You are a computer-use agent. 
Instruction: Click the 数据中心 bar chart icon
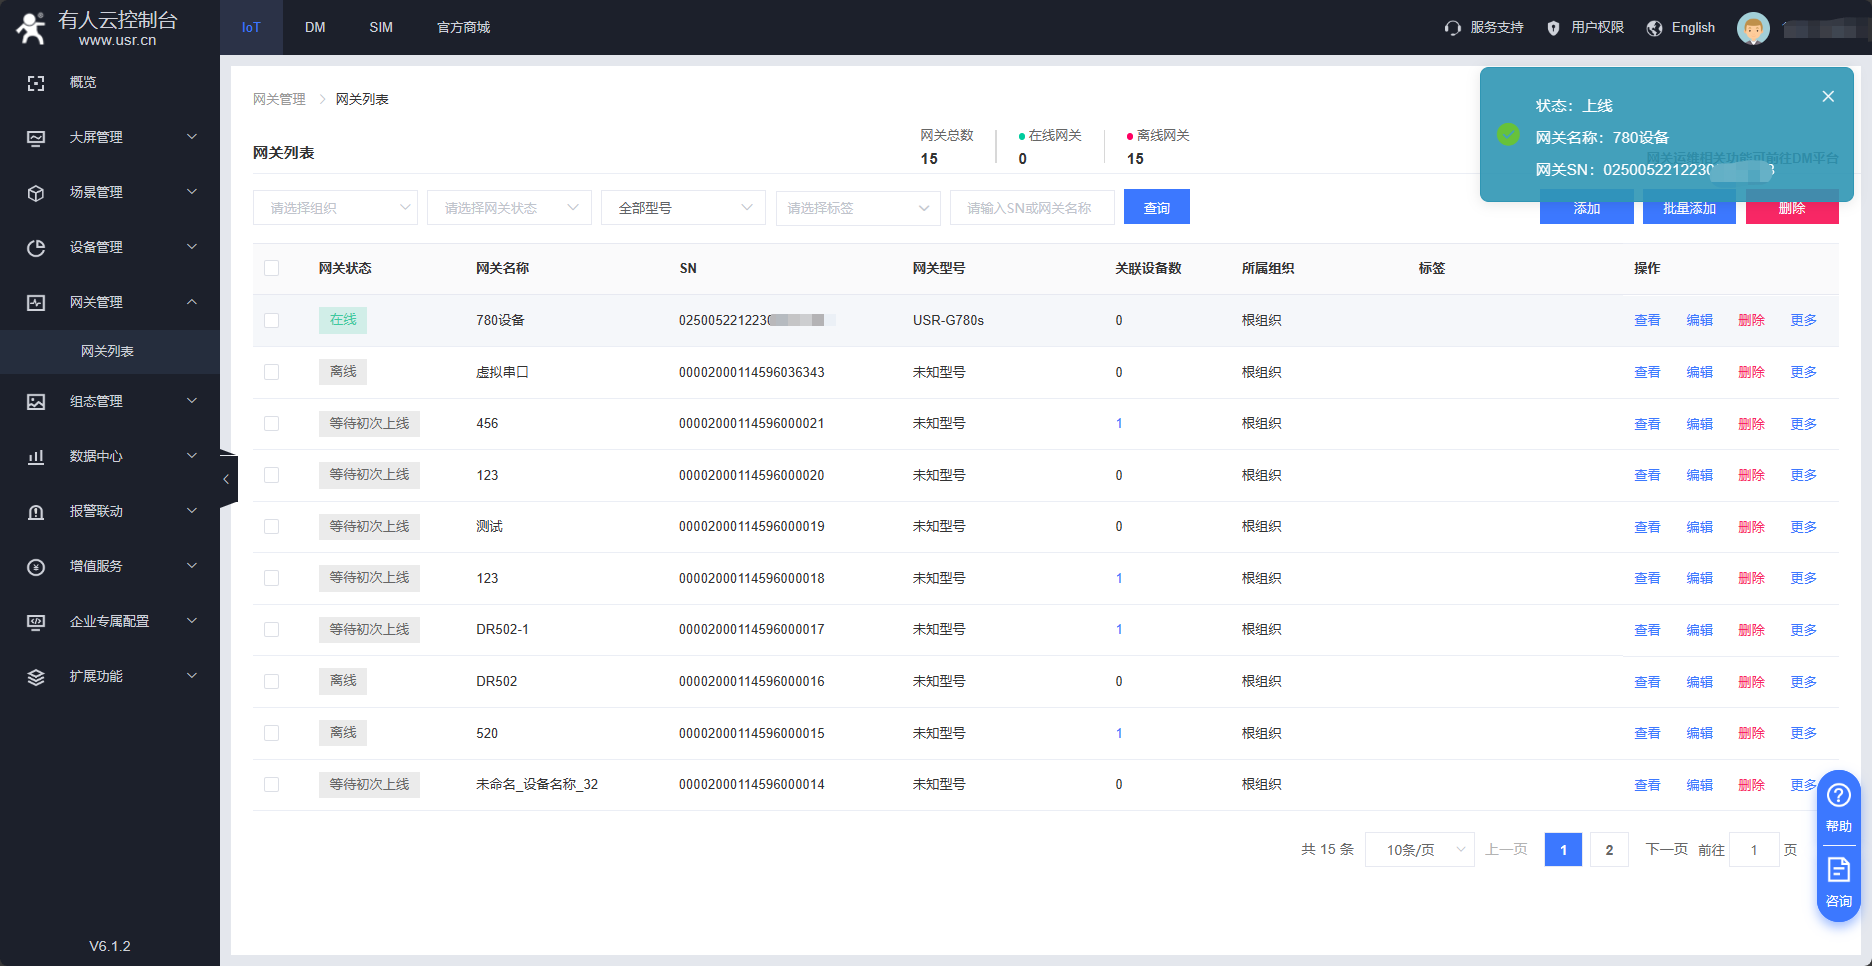36,457
